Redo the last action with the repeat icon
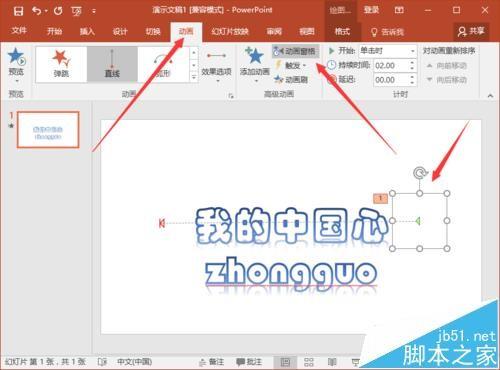This screenshot has width=500, height=370. (x=58, y=11)
